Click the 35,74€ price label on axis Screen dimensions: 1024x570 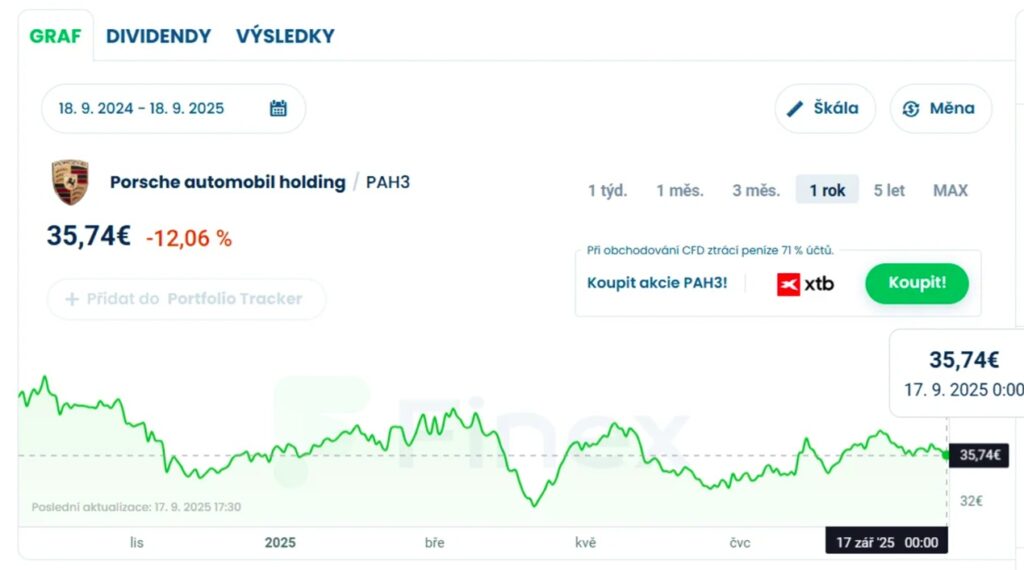coord(979,455)
